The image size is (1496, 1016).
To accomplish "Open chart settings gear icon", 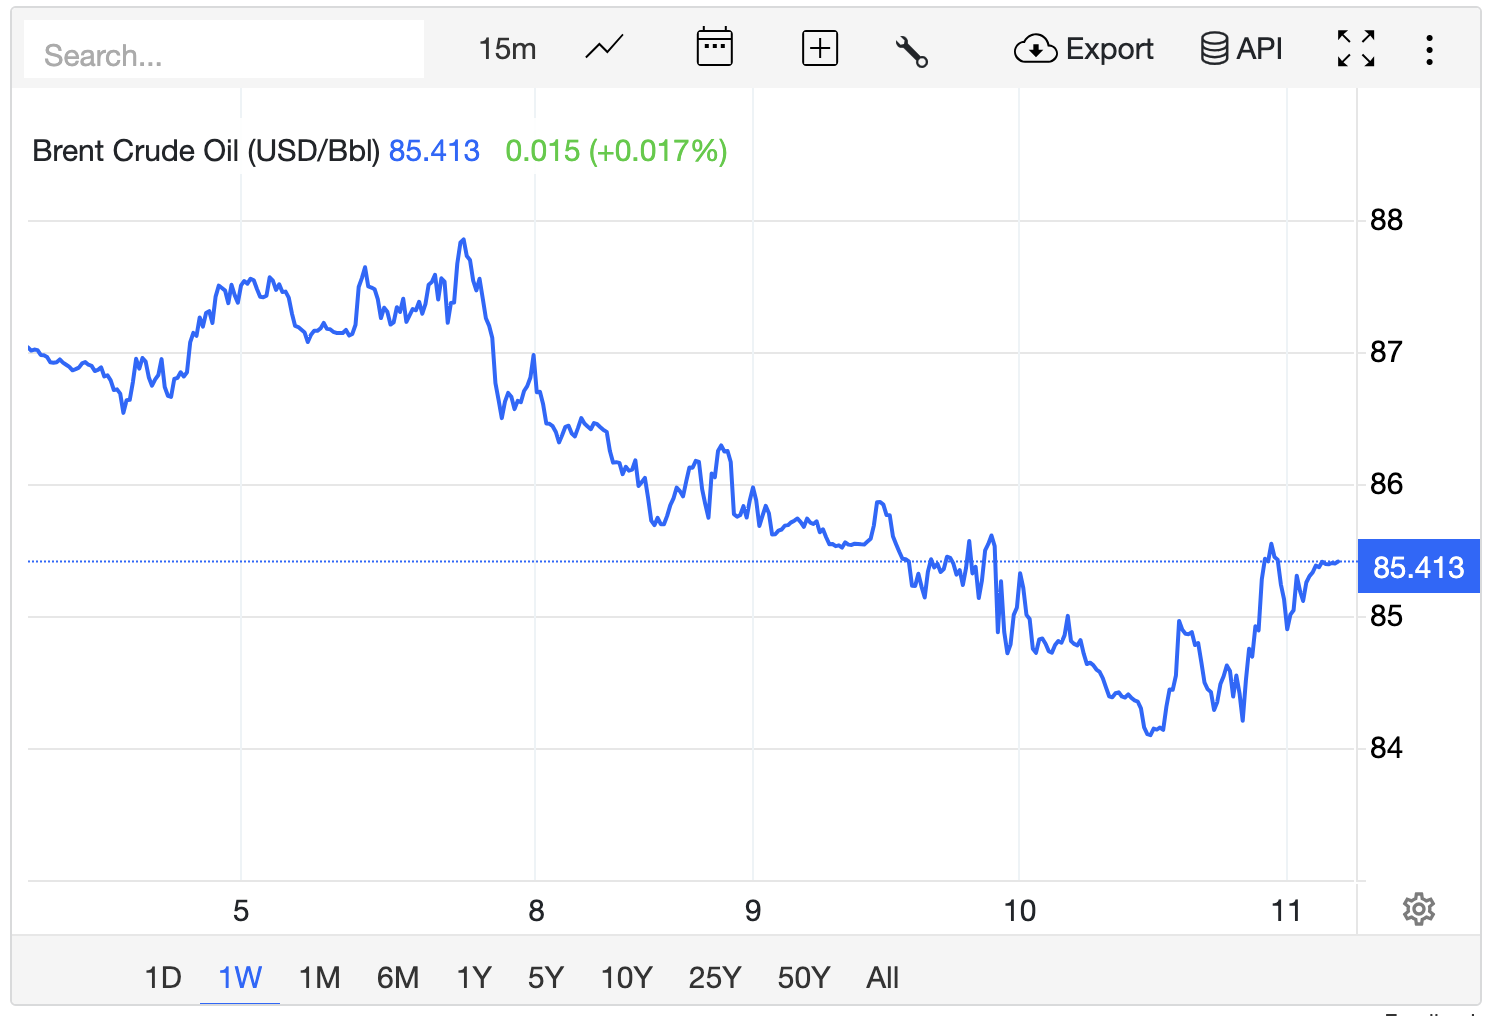I will tap(1418, 909).
